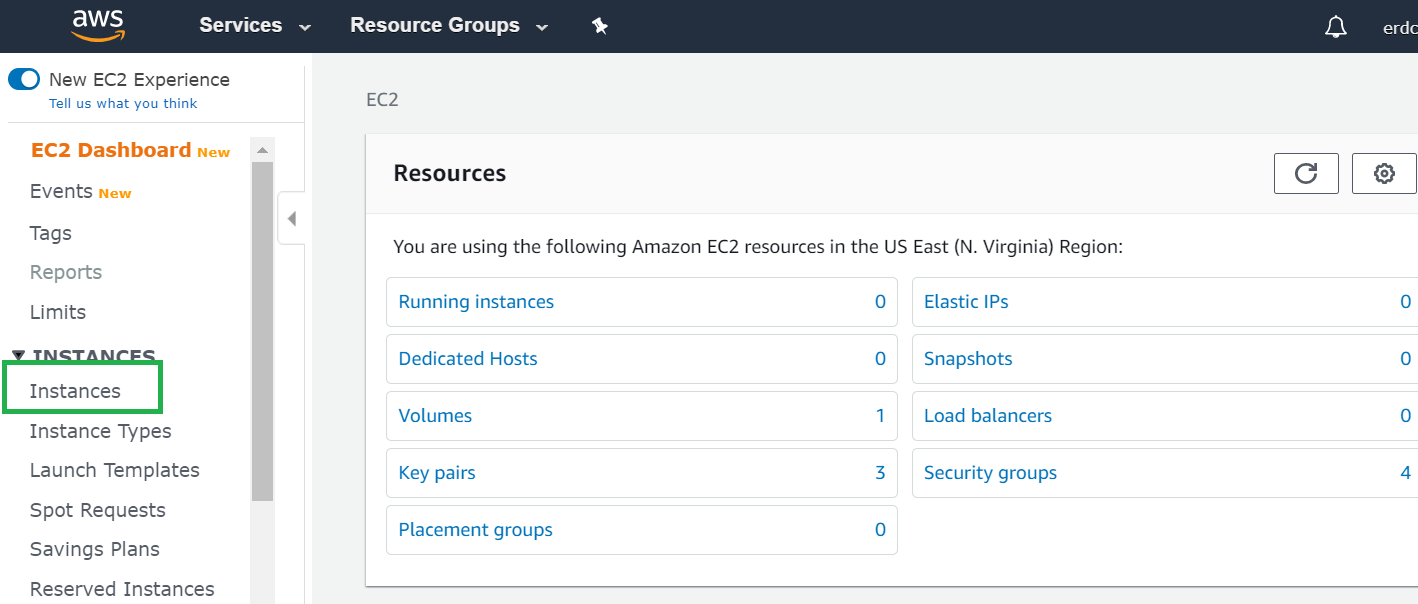Click the Key pairs resource link
This screenshot has width=1418, height=604.
pyautogui.click(x=437, y=473)
